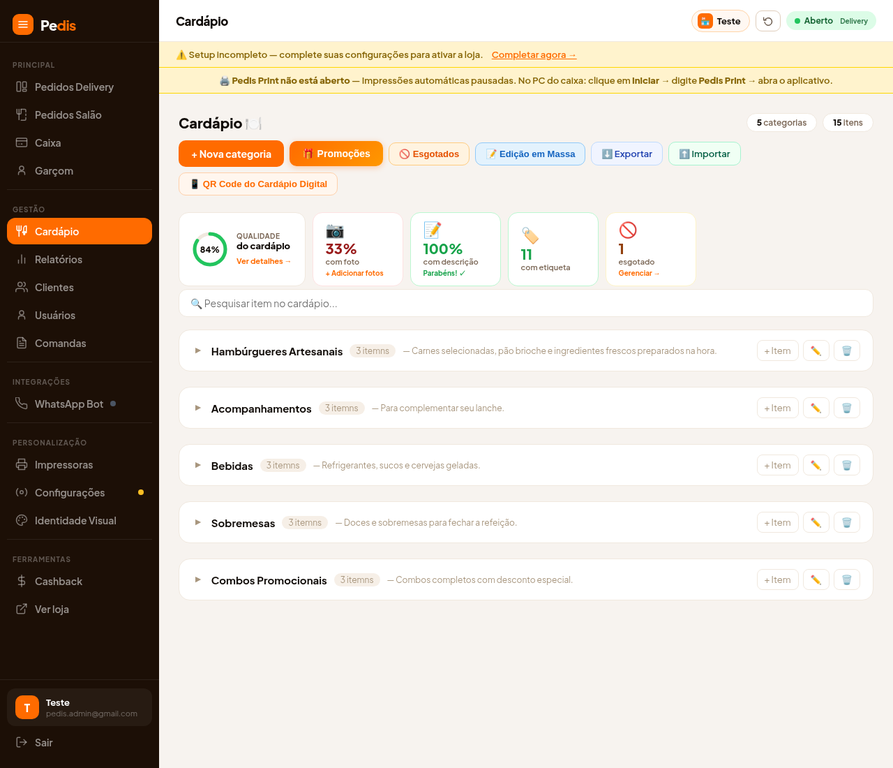The width and height of the screenshot is (893, 768).
Task: Expand the Combos Promocionais category
Action: (198, 580)
